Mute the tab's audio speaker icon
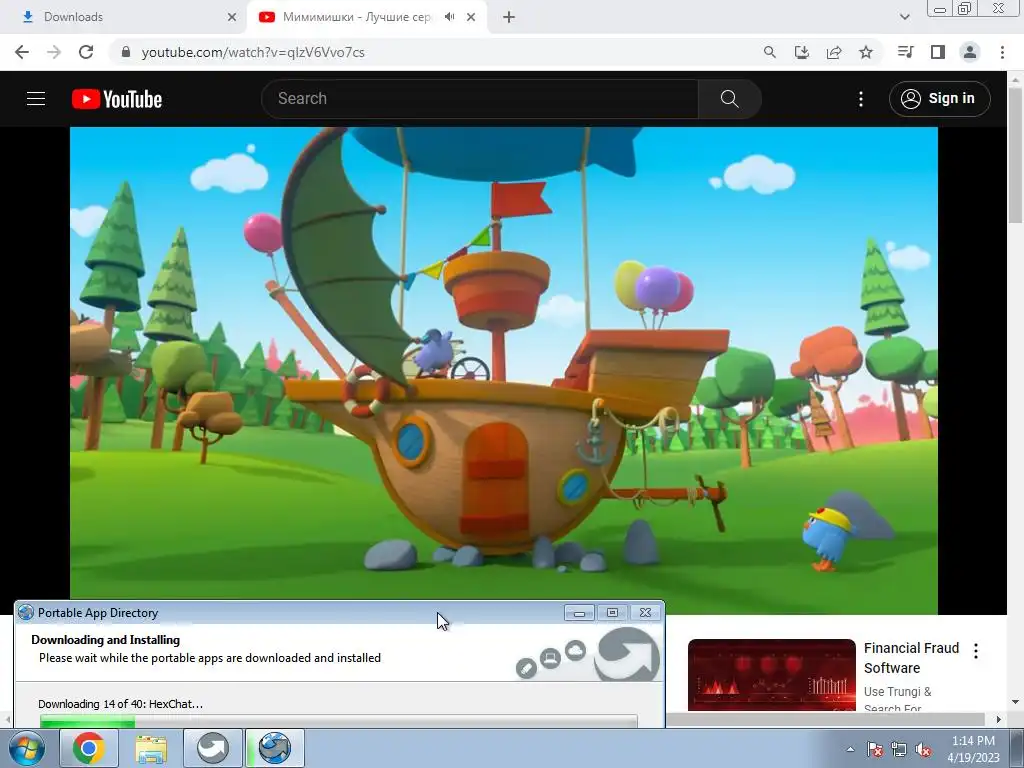The image size is (1024, 768). coord(449,17)
